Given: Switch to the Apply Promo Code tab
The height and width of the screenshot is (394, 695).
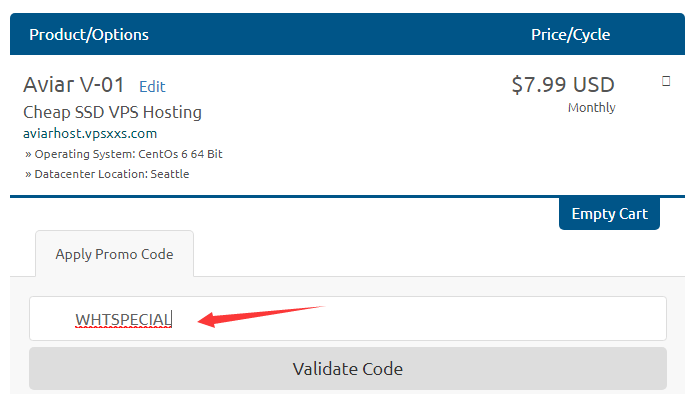Looking at the screenshot, I should coord(114,254).
